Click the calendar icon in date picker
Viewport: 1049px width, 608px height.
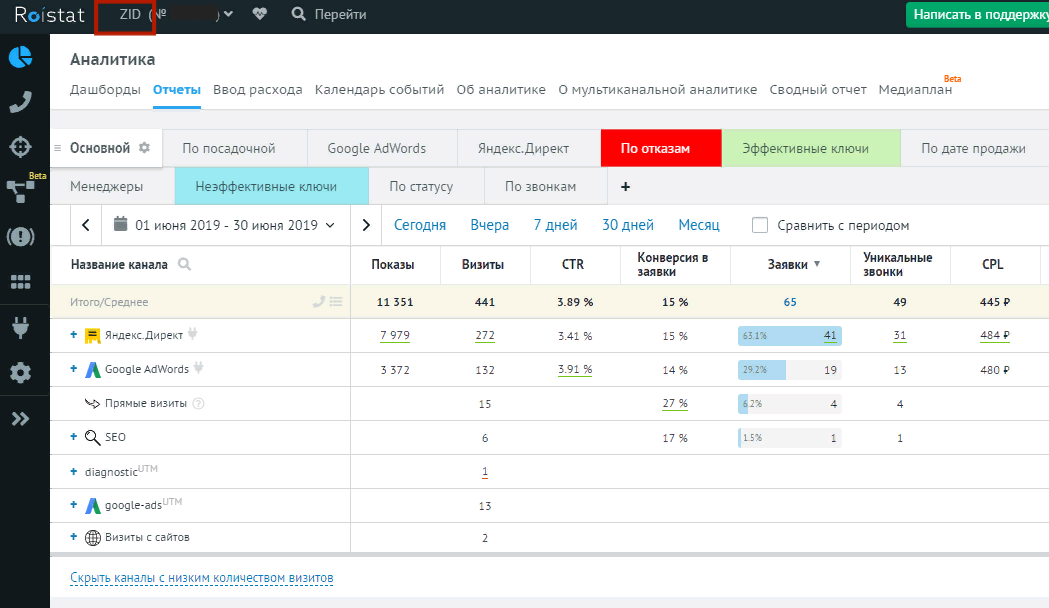[120, 223]
